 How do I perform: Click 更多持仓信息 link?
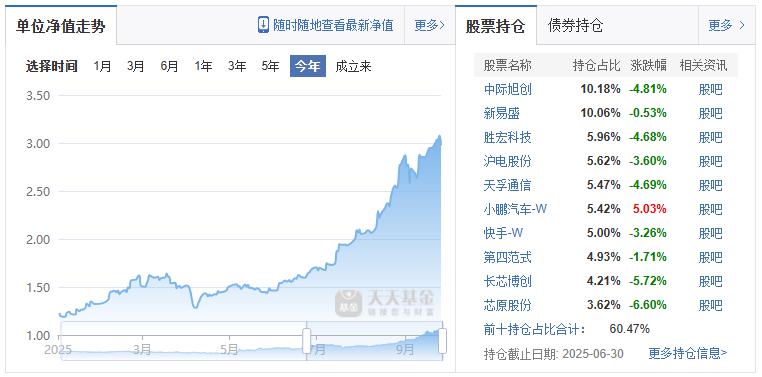(688, 353)
